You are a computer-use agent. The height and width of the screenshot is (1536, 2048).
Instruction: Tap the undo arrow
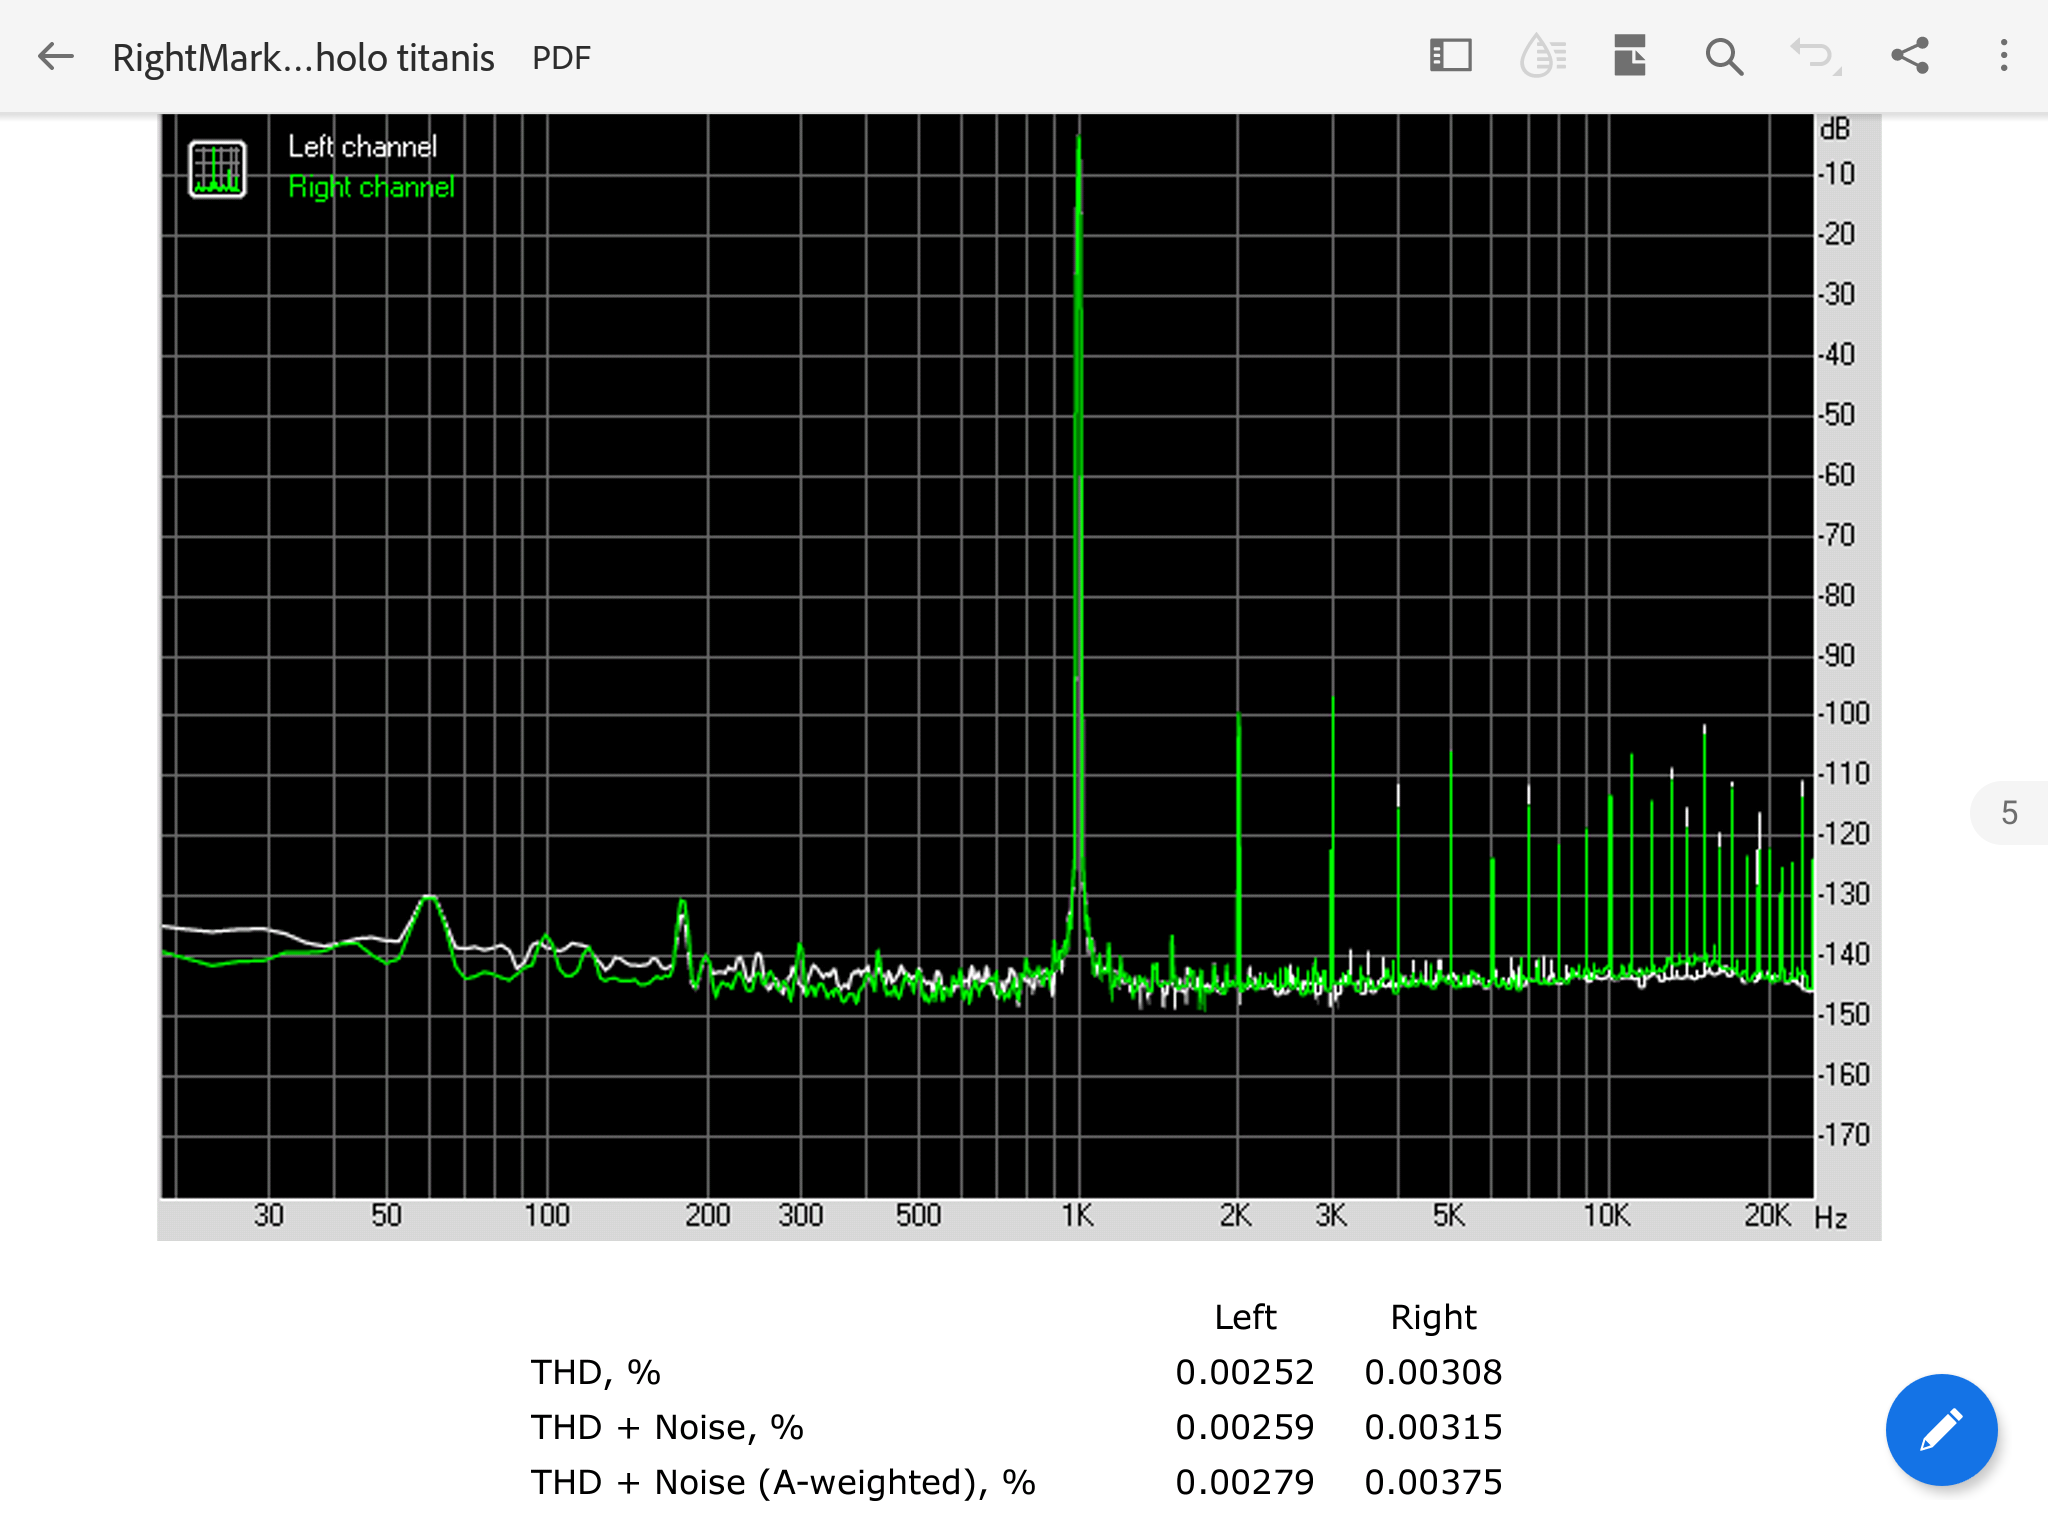tap(1815, 56)
